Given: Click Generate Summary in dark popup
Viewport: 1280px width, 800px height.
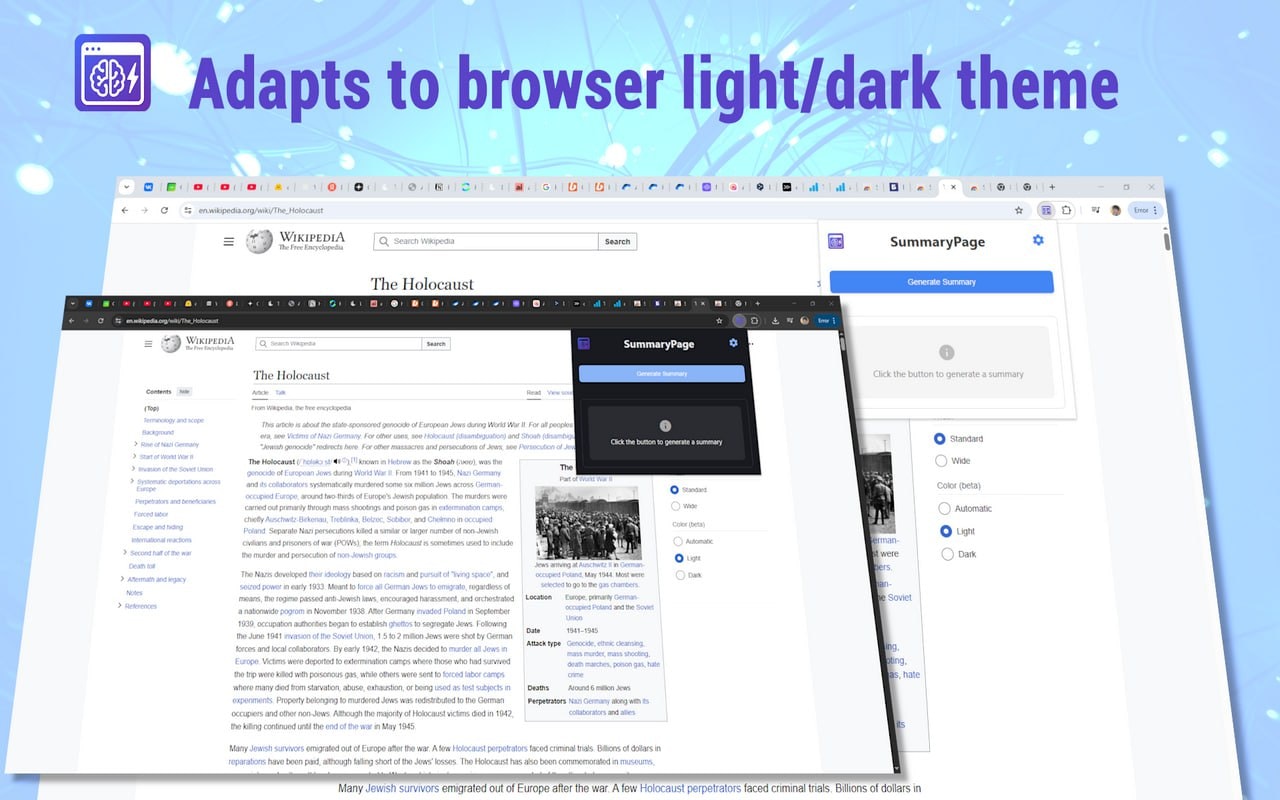Looking at the screenshot, I should click(662, 374).
